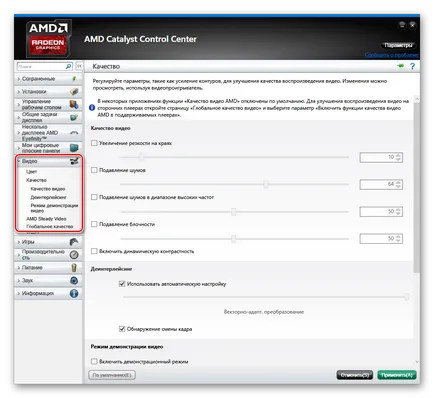Enable Подавление блочности checkbox

coord(94,224)
